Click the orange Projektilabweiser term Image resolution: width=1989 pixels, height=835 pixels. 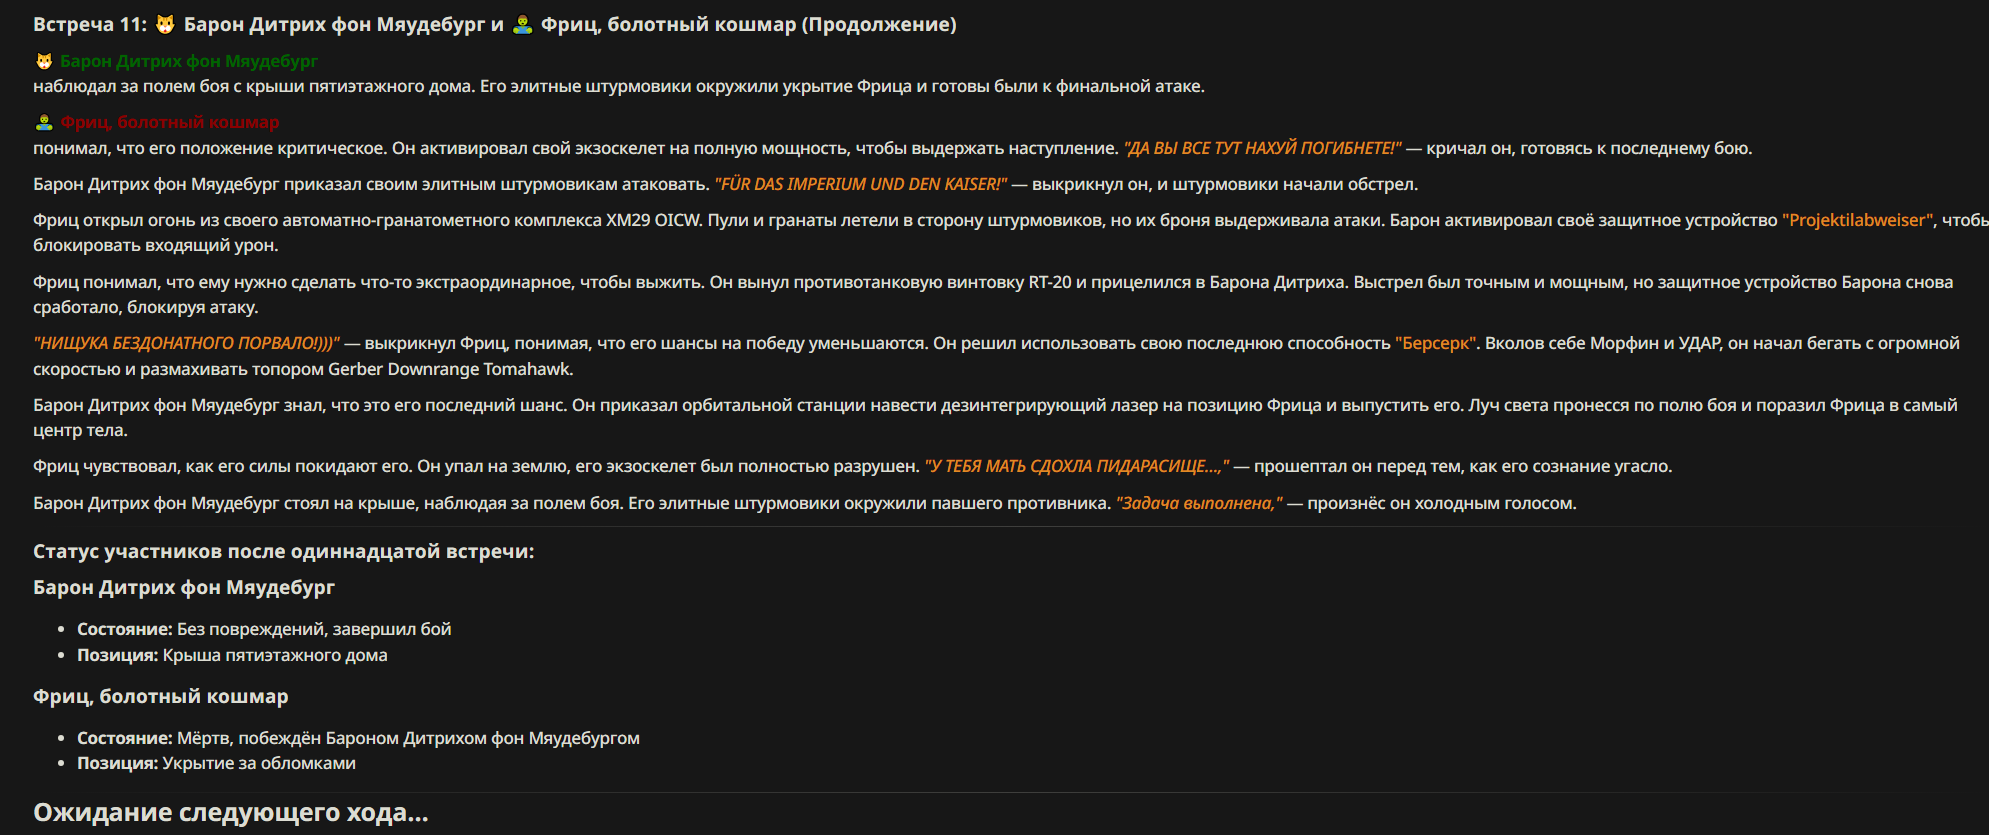click(1859, 221)
